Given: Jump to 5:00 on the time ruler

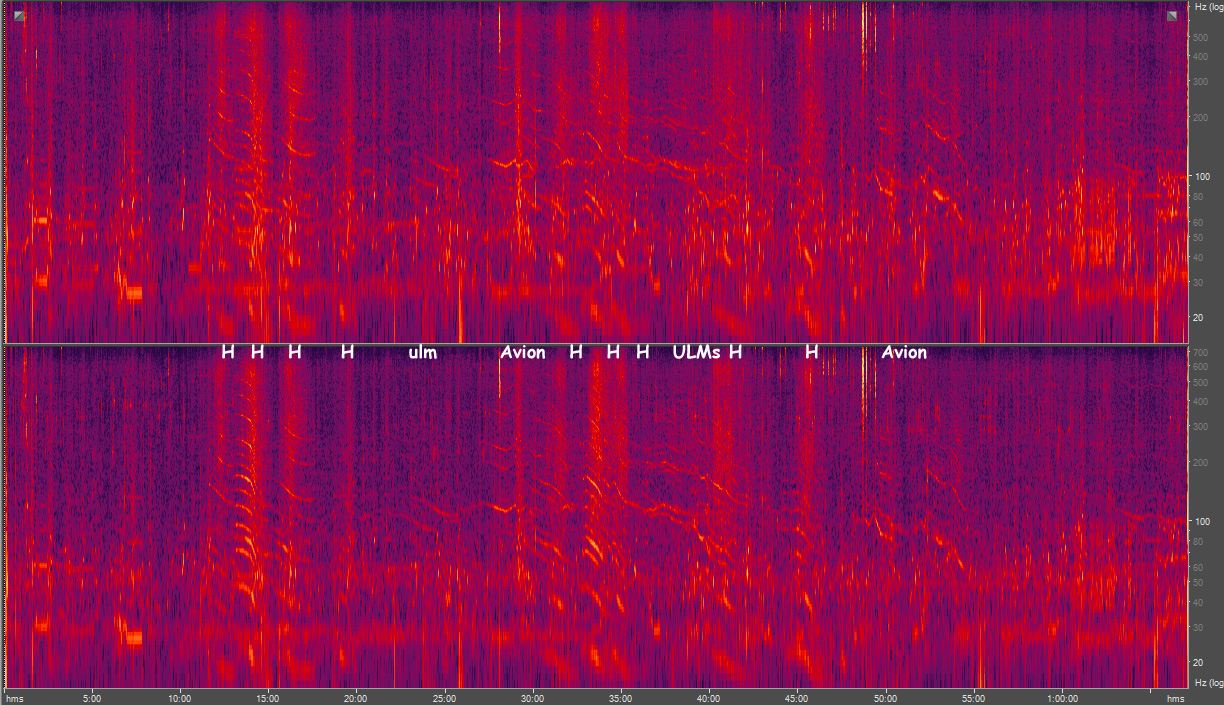Looking at the screenshot, I should (x=92, y=698).
